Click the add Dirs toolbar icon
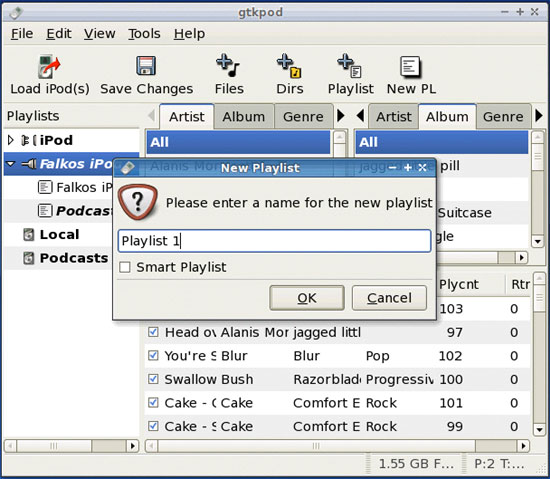This screenshot has width=550, height=479. pyautogui.click(x=289, y=66)
